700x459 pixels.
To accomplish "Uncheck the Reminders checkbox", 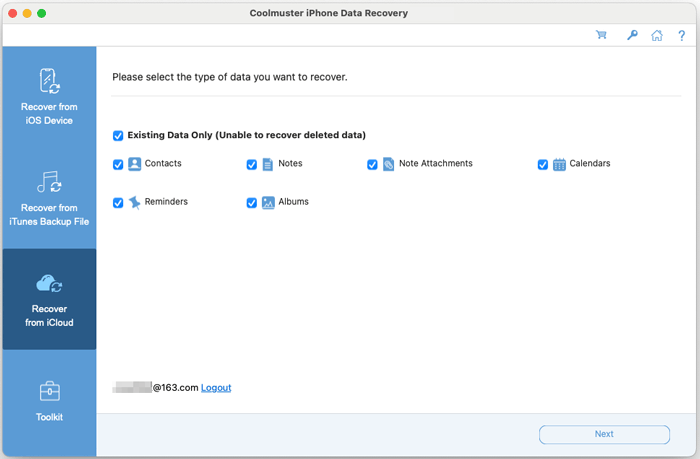I will coord(118,203).
